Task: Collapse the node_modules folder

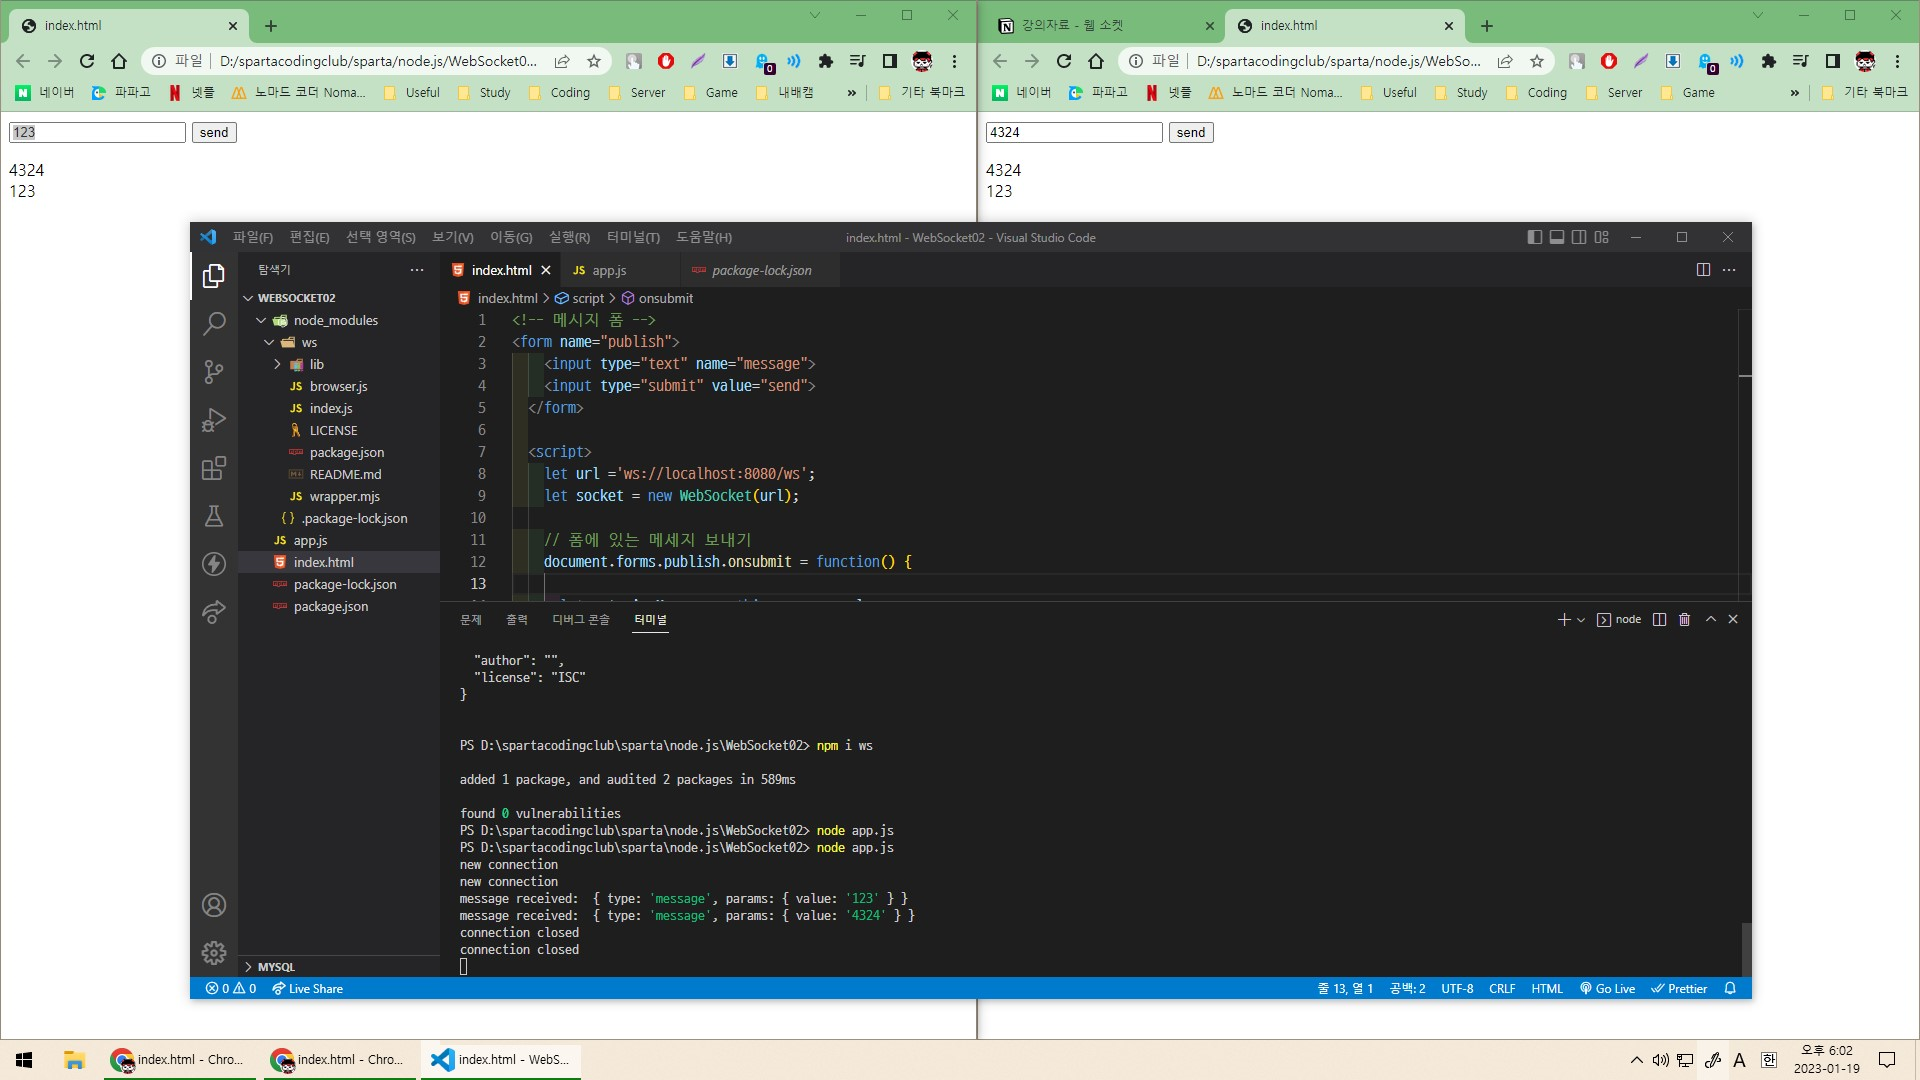Action: pyautogui.click(x=261, y=320)
